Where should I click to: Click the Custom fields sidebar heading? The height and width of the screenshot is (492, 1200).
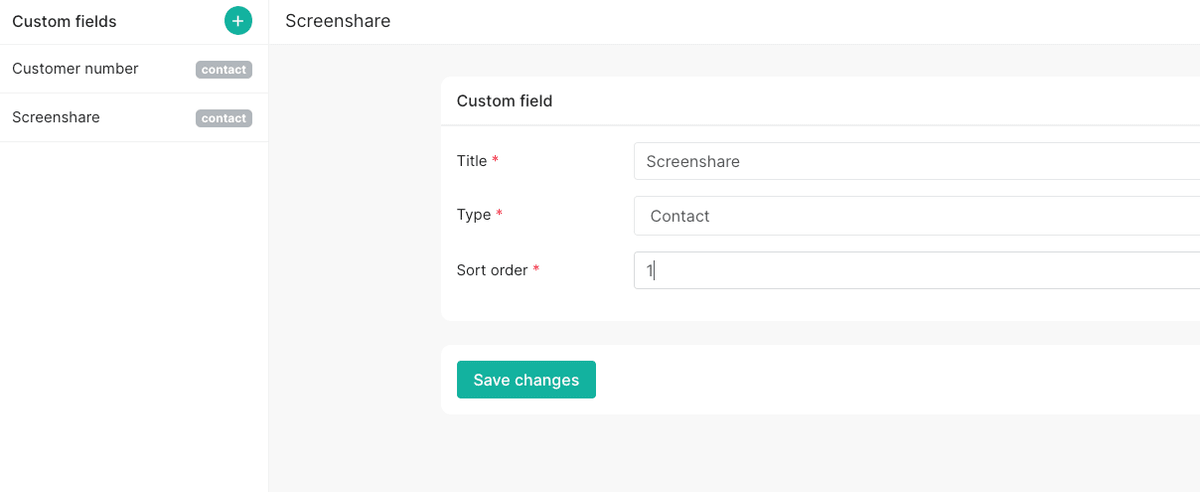pyautogui.click(x=64, y=21)
